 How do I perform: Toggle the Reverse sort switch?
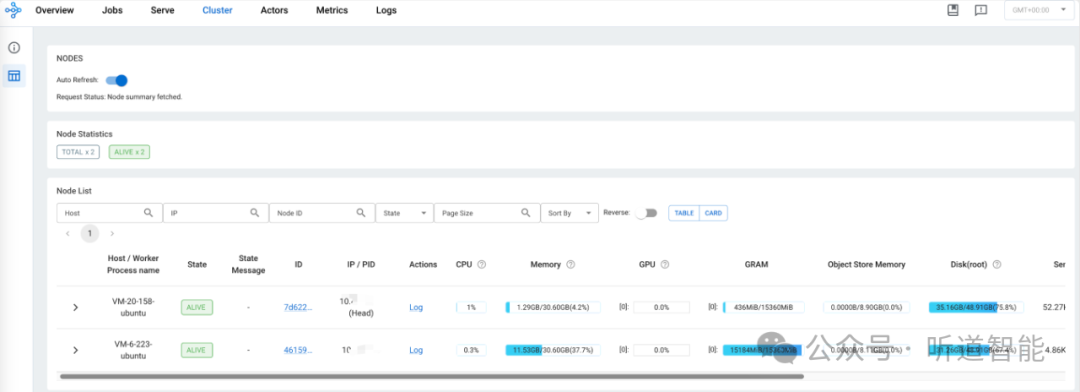[646, 213]
